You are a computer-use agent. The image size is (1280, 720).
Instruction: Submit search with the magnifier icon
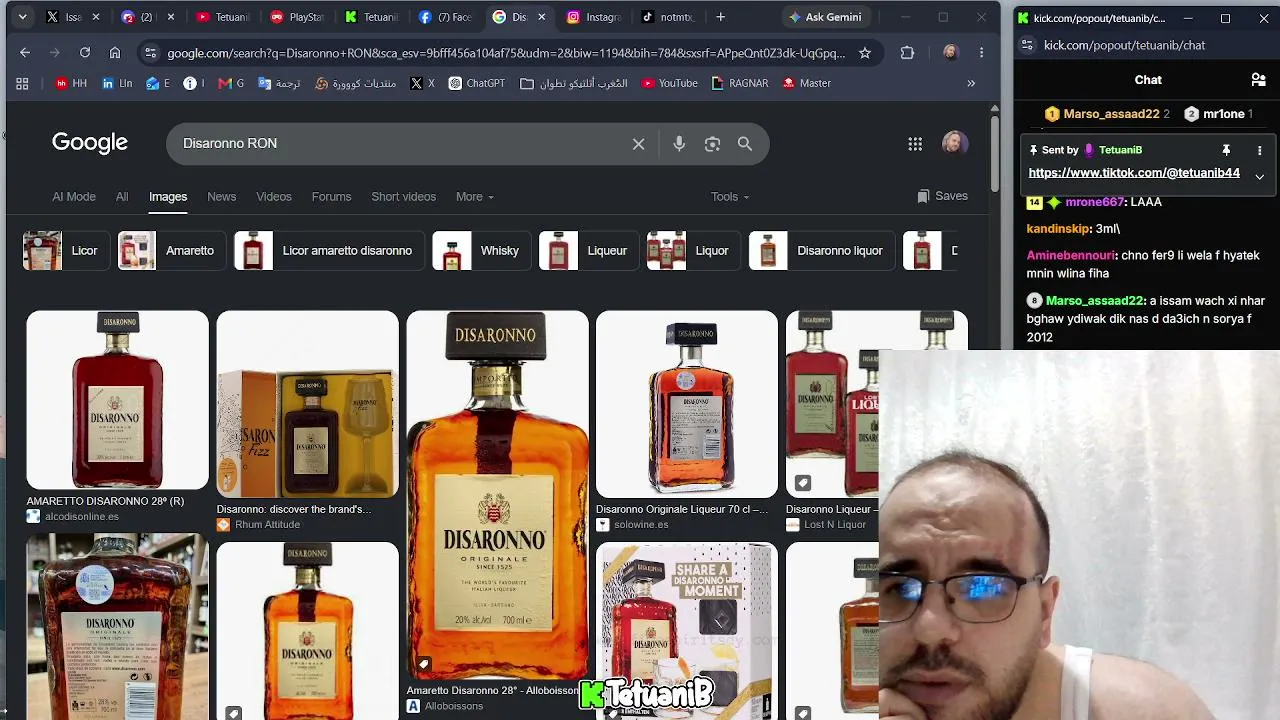(x=745, y=144)
